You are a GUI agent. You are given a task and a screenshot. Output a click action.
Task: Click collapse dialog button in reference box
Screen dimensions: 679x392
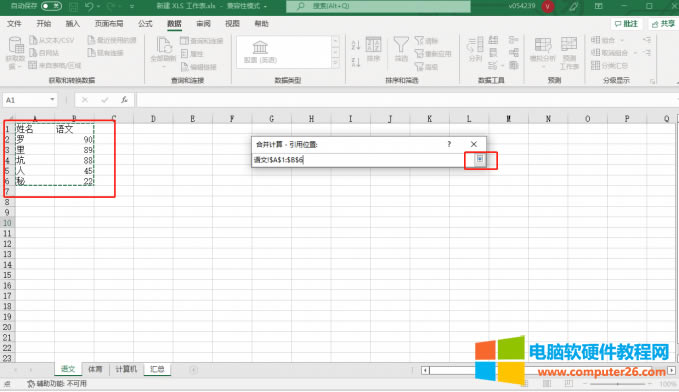pyautogui.click(x=479, y=159)
